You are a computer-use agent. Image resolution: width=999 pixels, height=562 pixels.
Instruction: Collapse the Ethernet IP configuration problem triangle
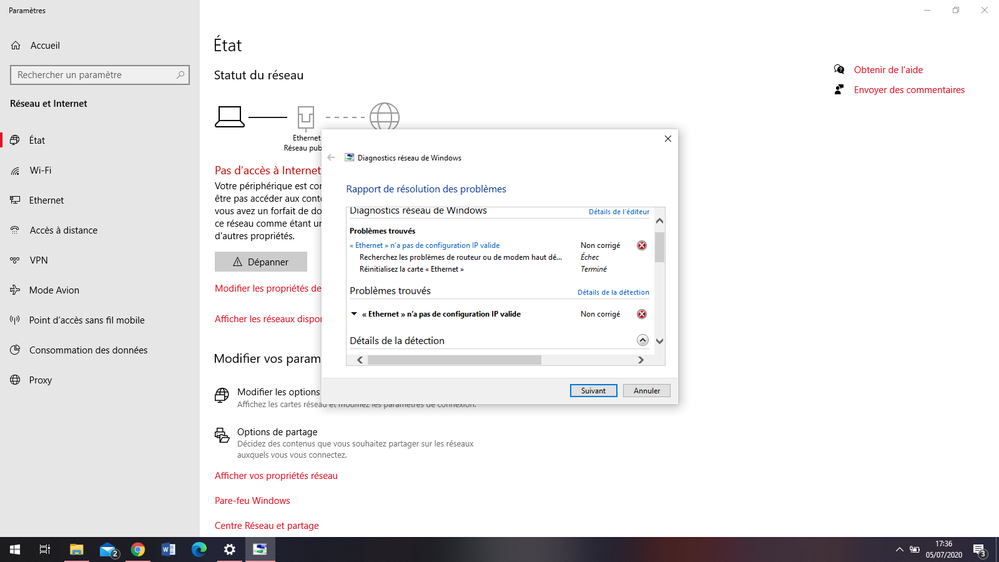coord(354,314)
